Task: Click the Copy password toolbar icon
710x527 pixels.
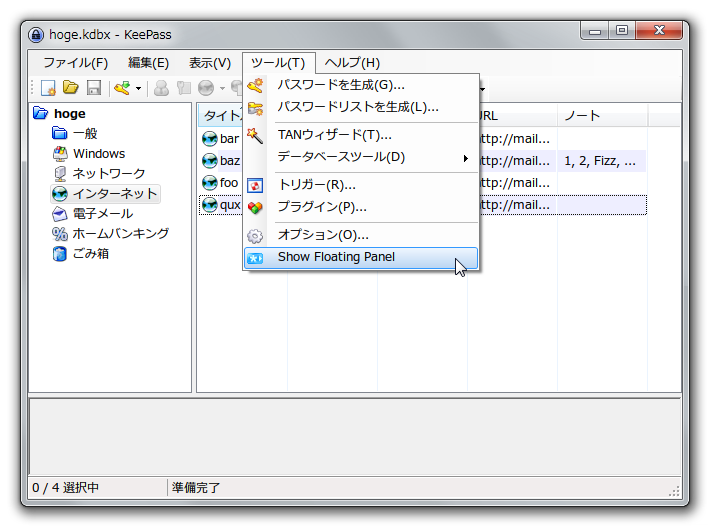Action: tap(183, 87)
